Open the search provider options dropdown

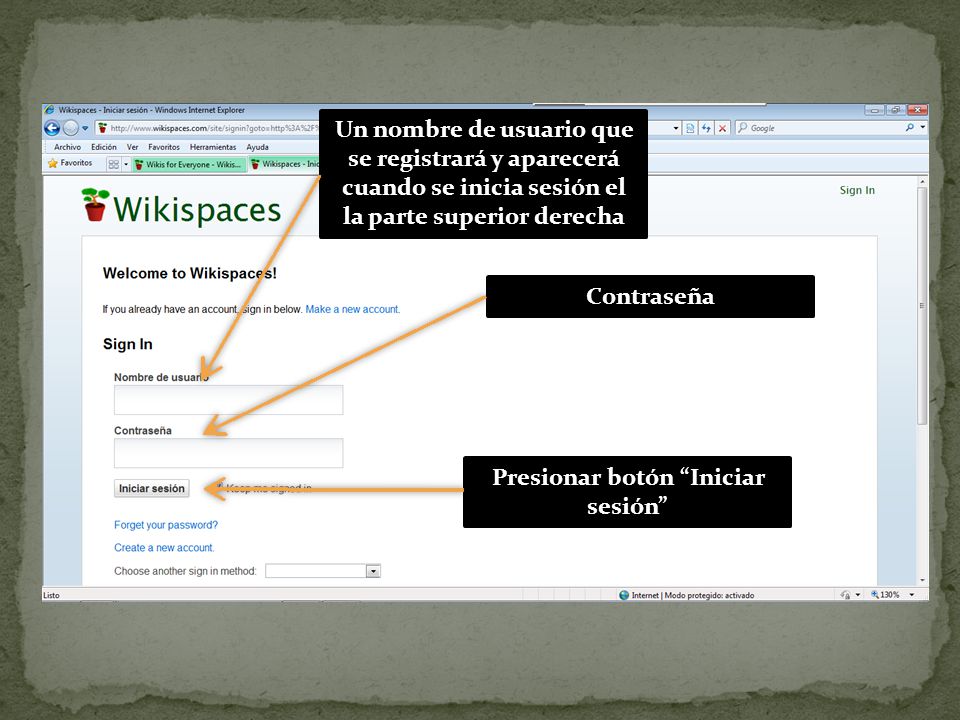(922, 127)
